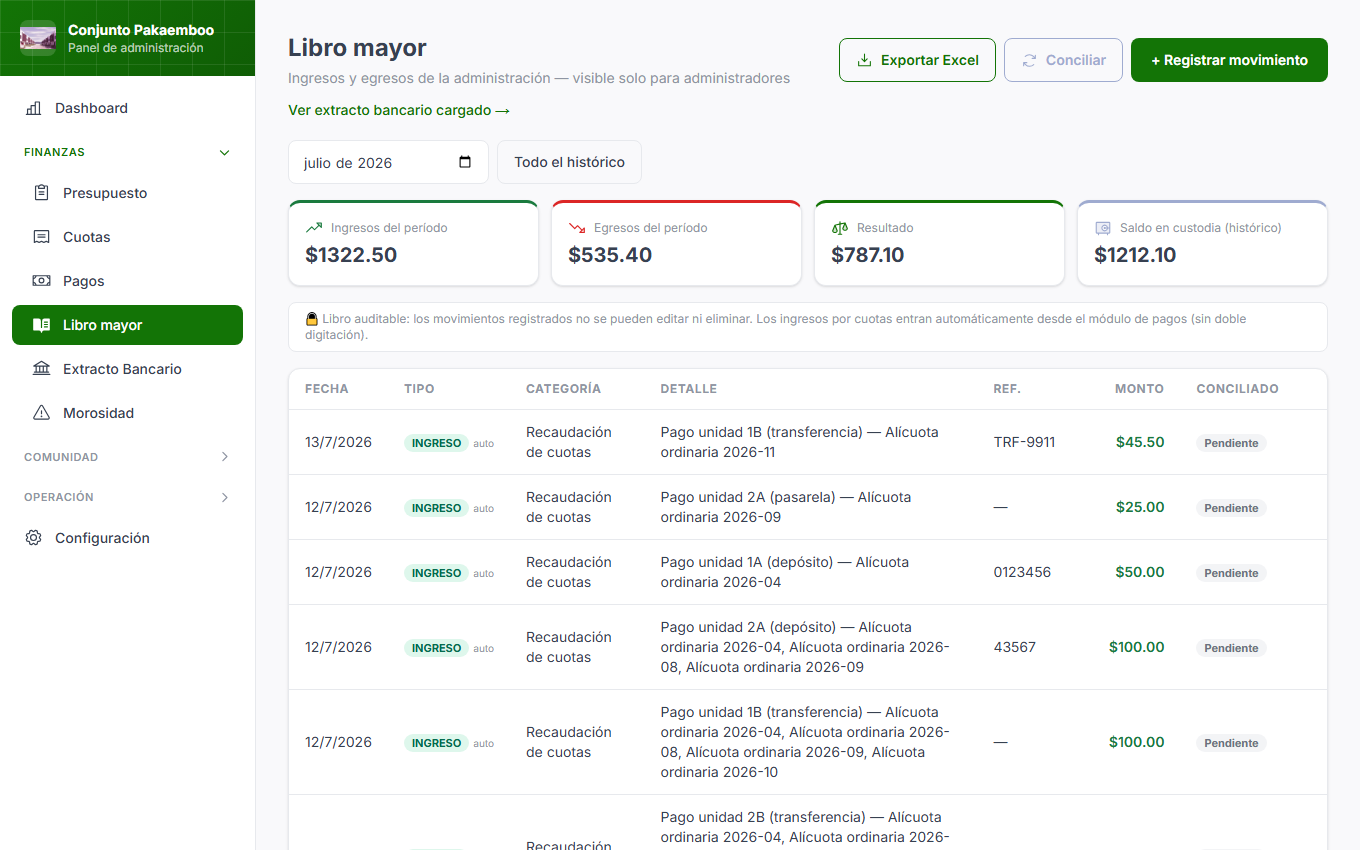This screenshot has height=850, width=1360.
Task: Click the Resultado $787.10 value
Action: (867, 255)
